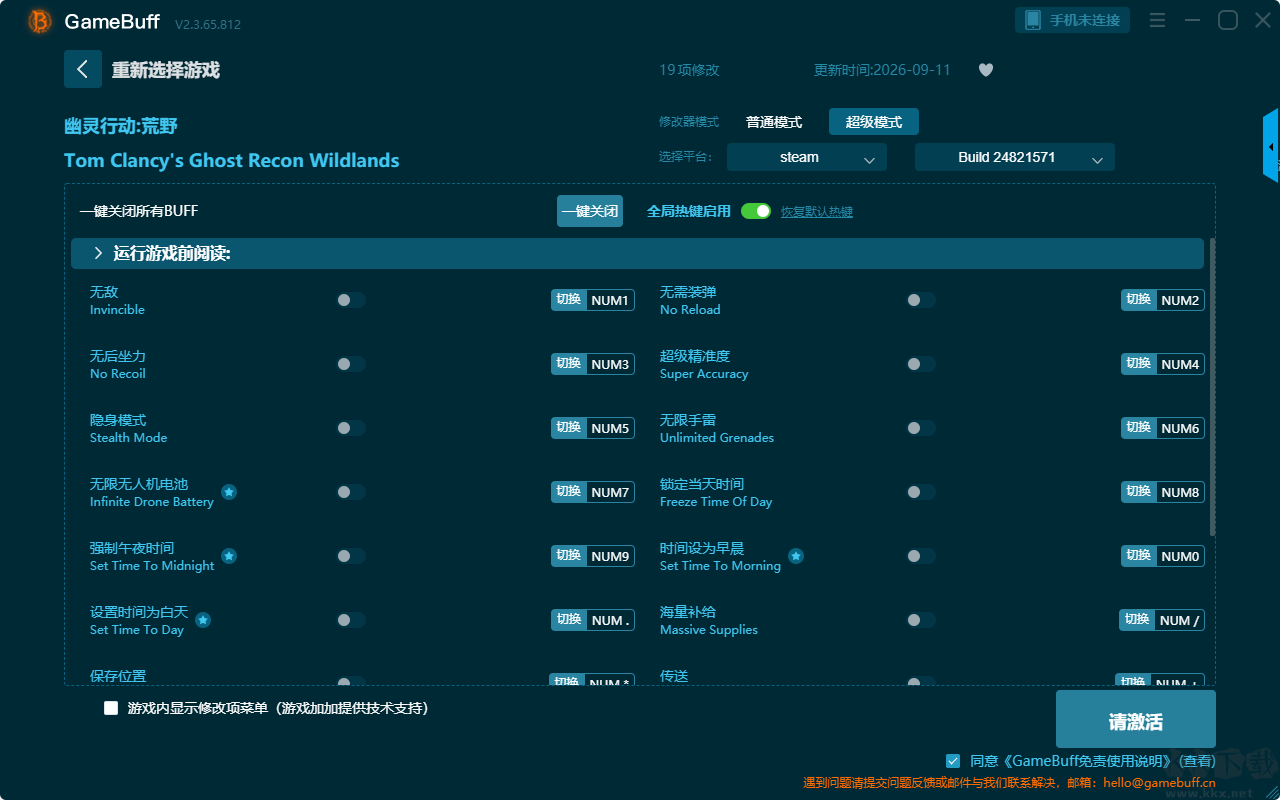Enable Super Accuracy toggle
The height and width of the screenshot is (800, 1280).
pyautogui.click(x=921, y=364)
